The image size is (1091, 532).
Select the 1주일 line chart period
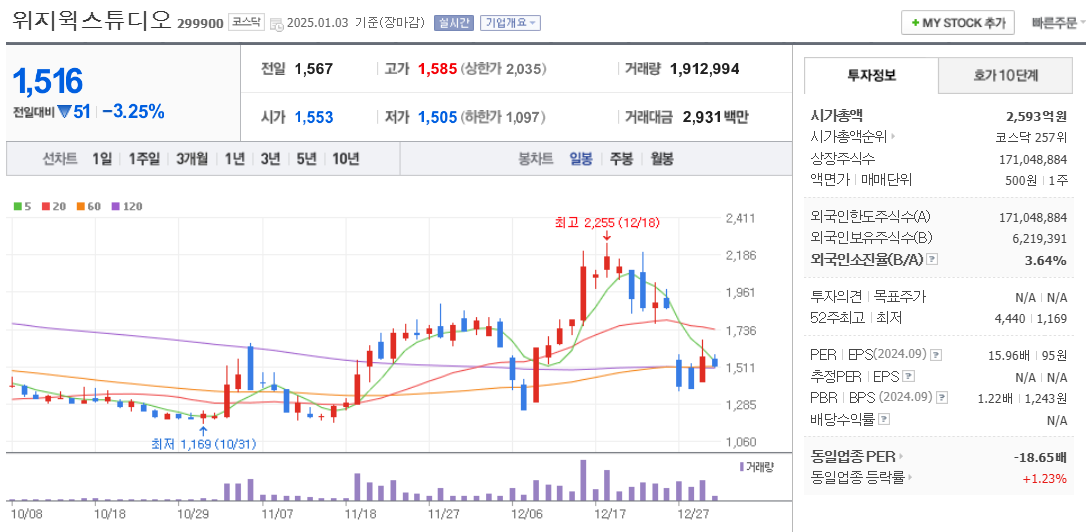(x=144, y=159)
